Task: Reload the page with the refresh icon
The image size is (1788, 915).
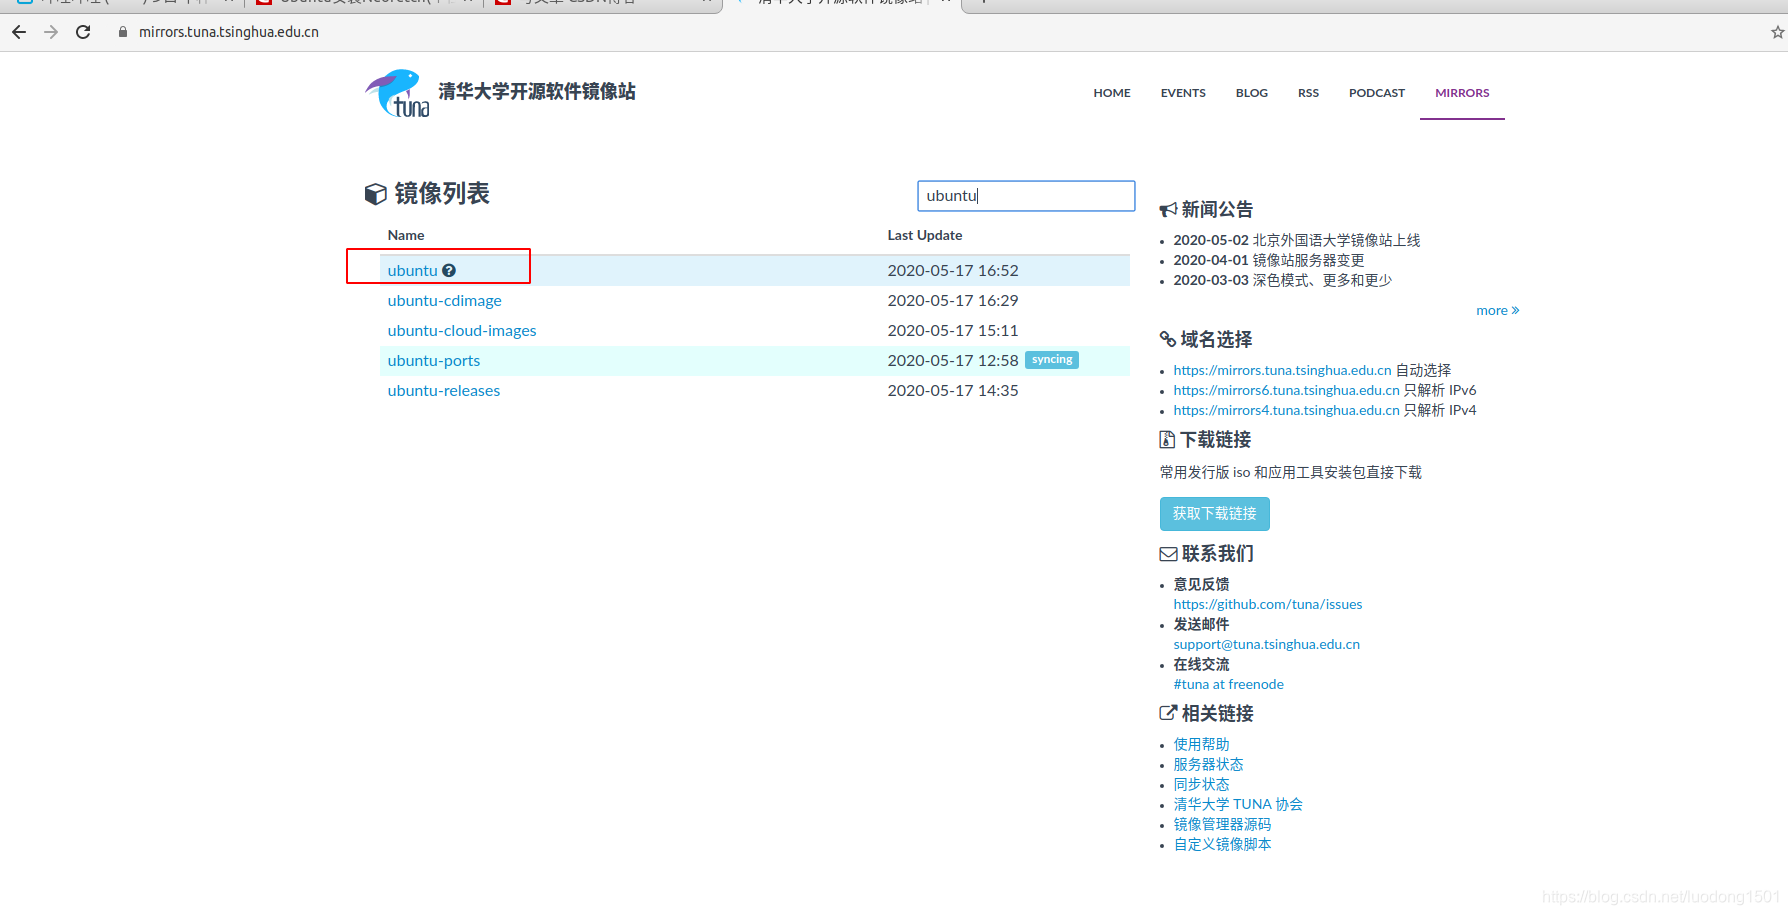Action: point(83,32)
